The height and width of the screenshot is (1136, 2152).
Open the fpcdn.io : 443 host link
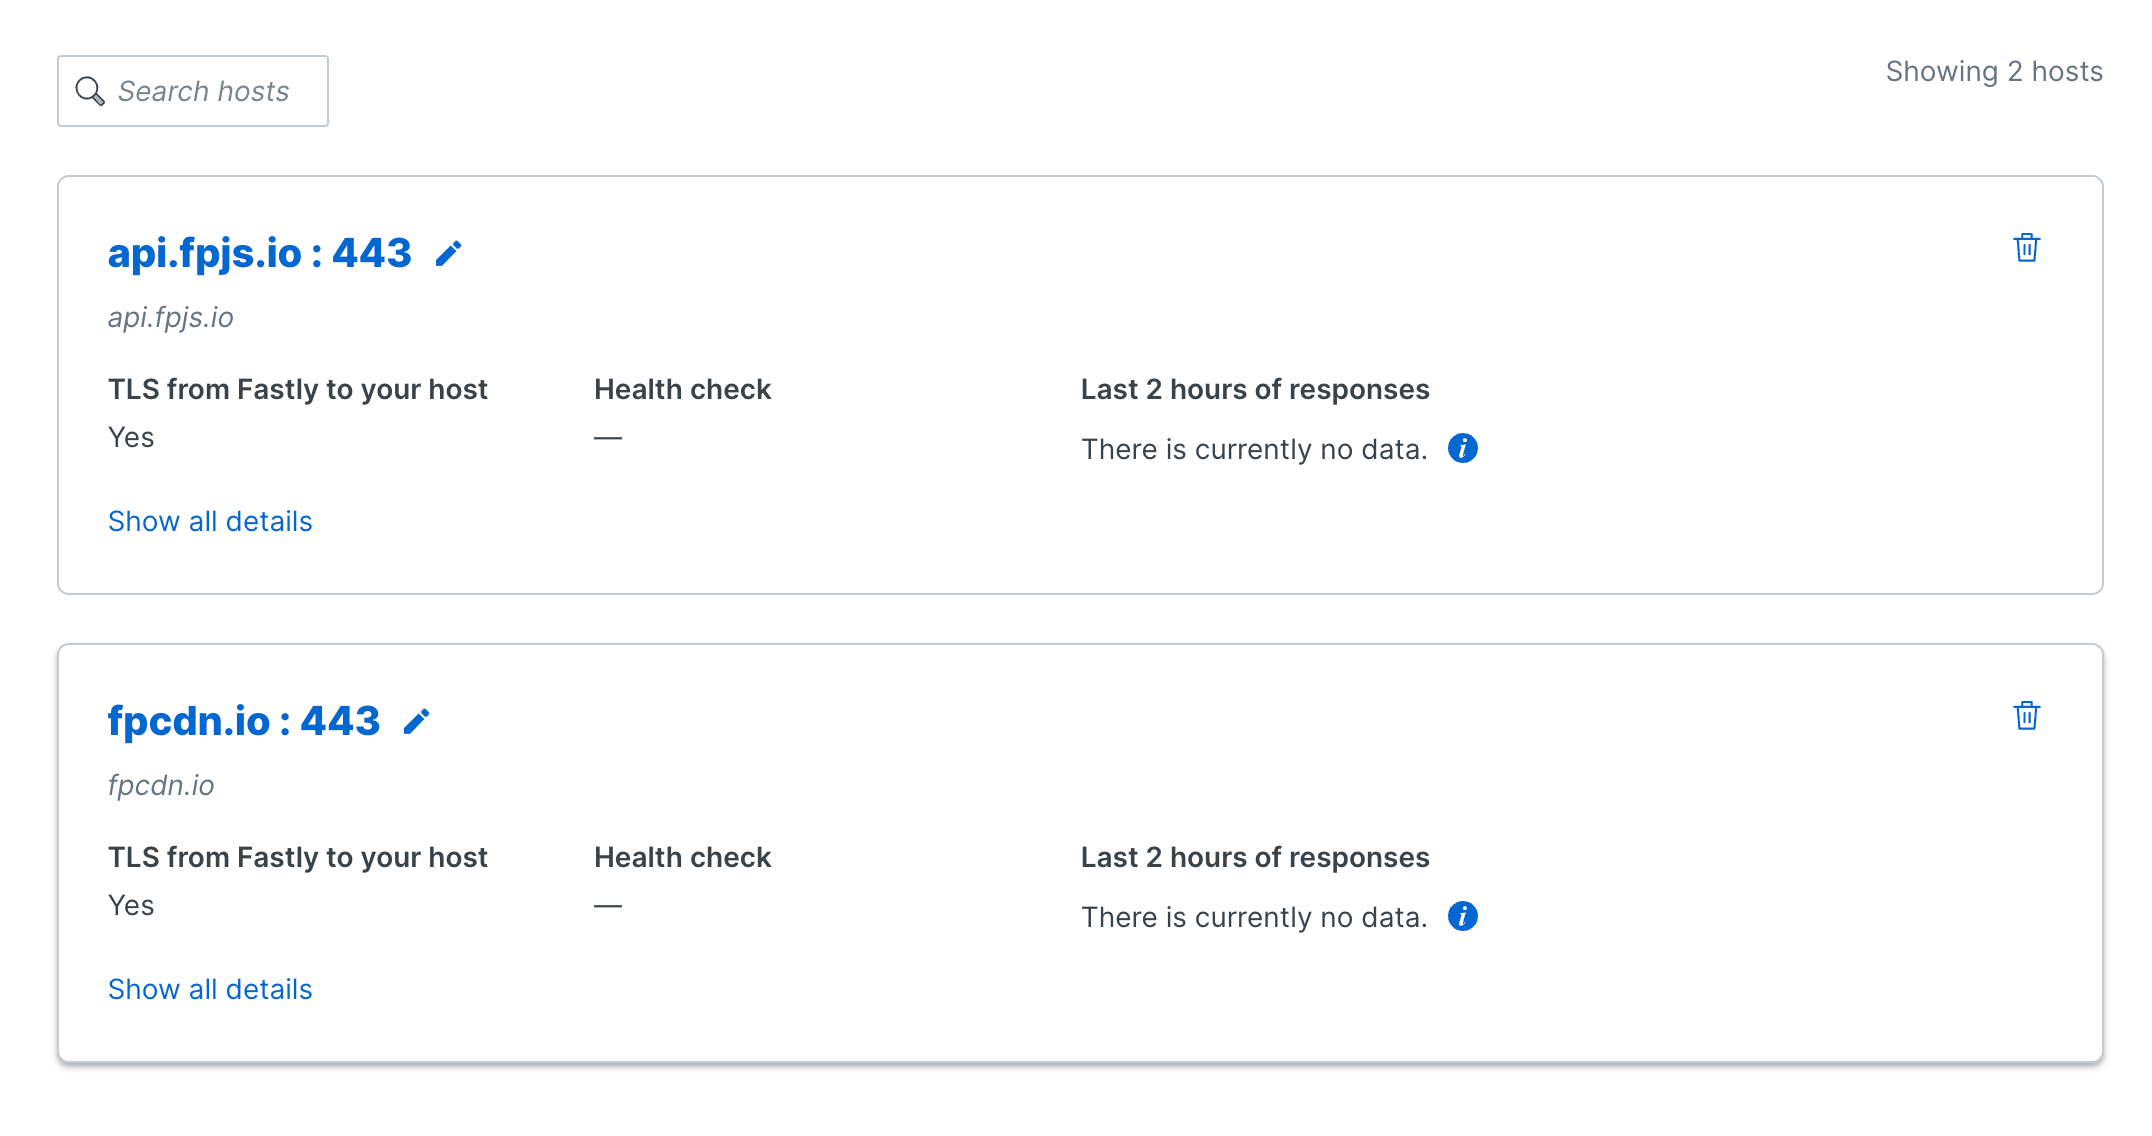tap(243, 722)
